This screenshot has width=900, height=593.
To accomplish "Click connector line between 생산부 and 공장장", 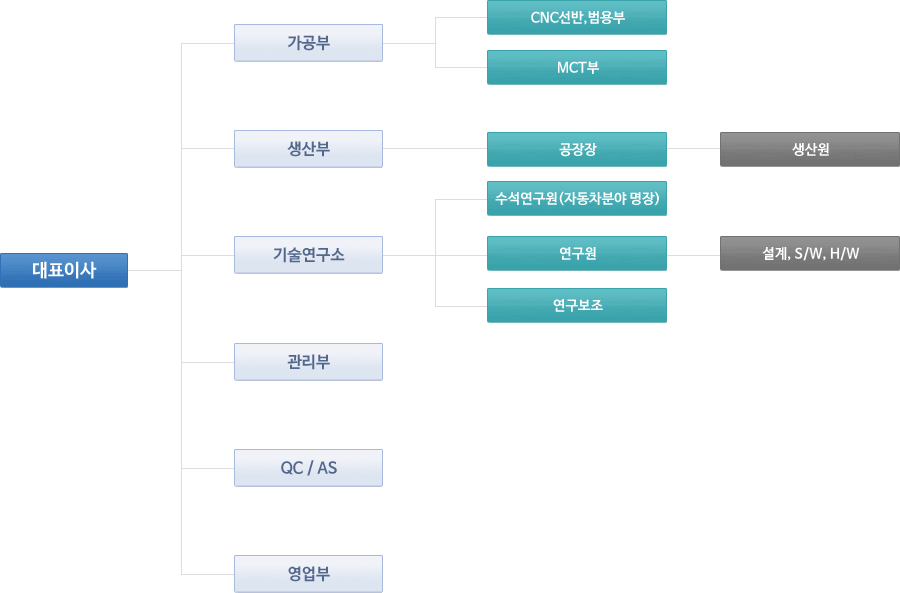I will pyautogui.click(x=435, y=149).
